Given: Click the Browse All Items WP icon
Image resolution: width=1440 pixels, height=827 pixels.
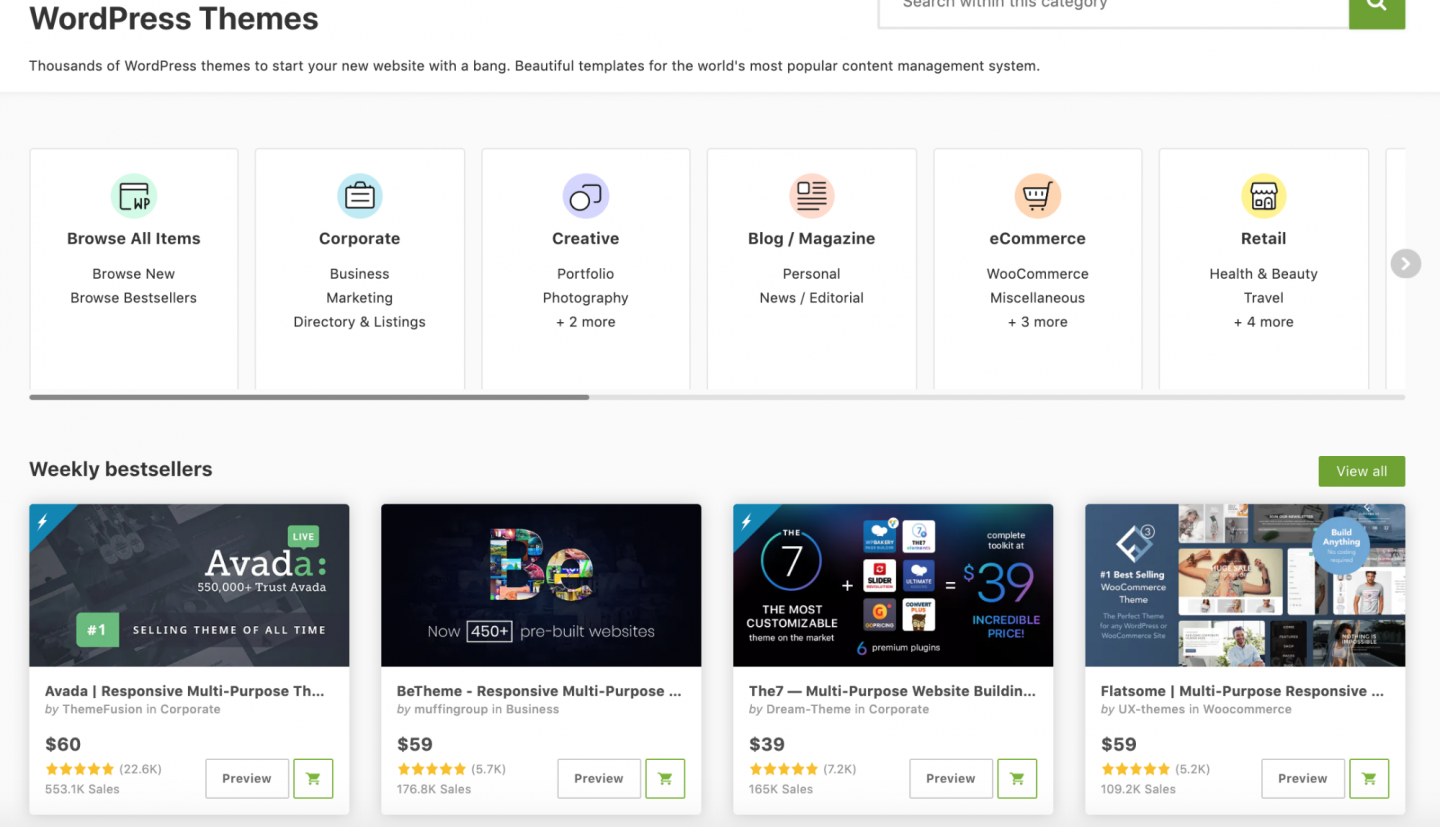Looking at the screenshot, I should [x=134, y=196].
